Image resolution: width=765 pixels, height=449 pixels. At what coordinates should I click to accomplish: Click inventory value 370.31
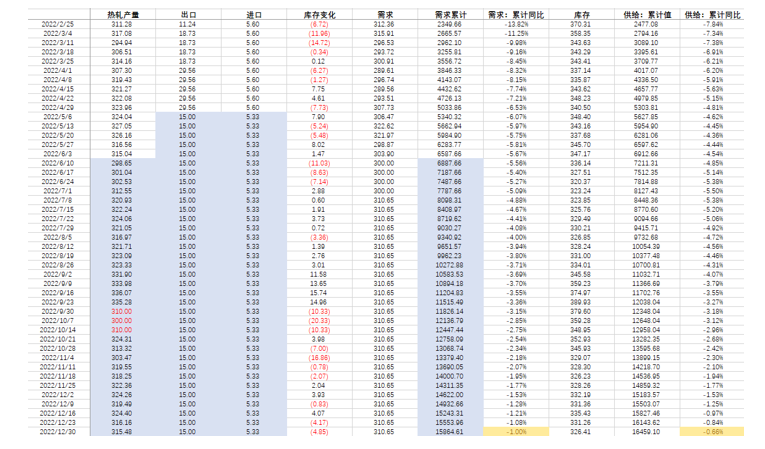(580, 24)
